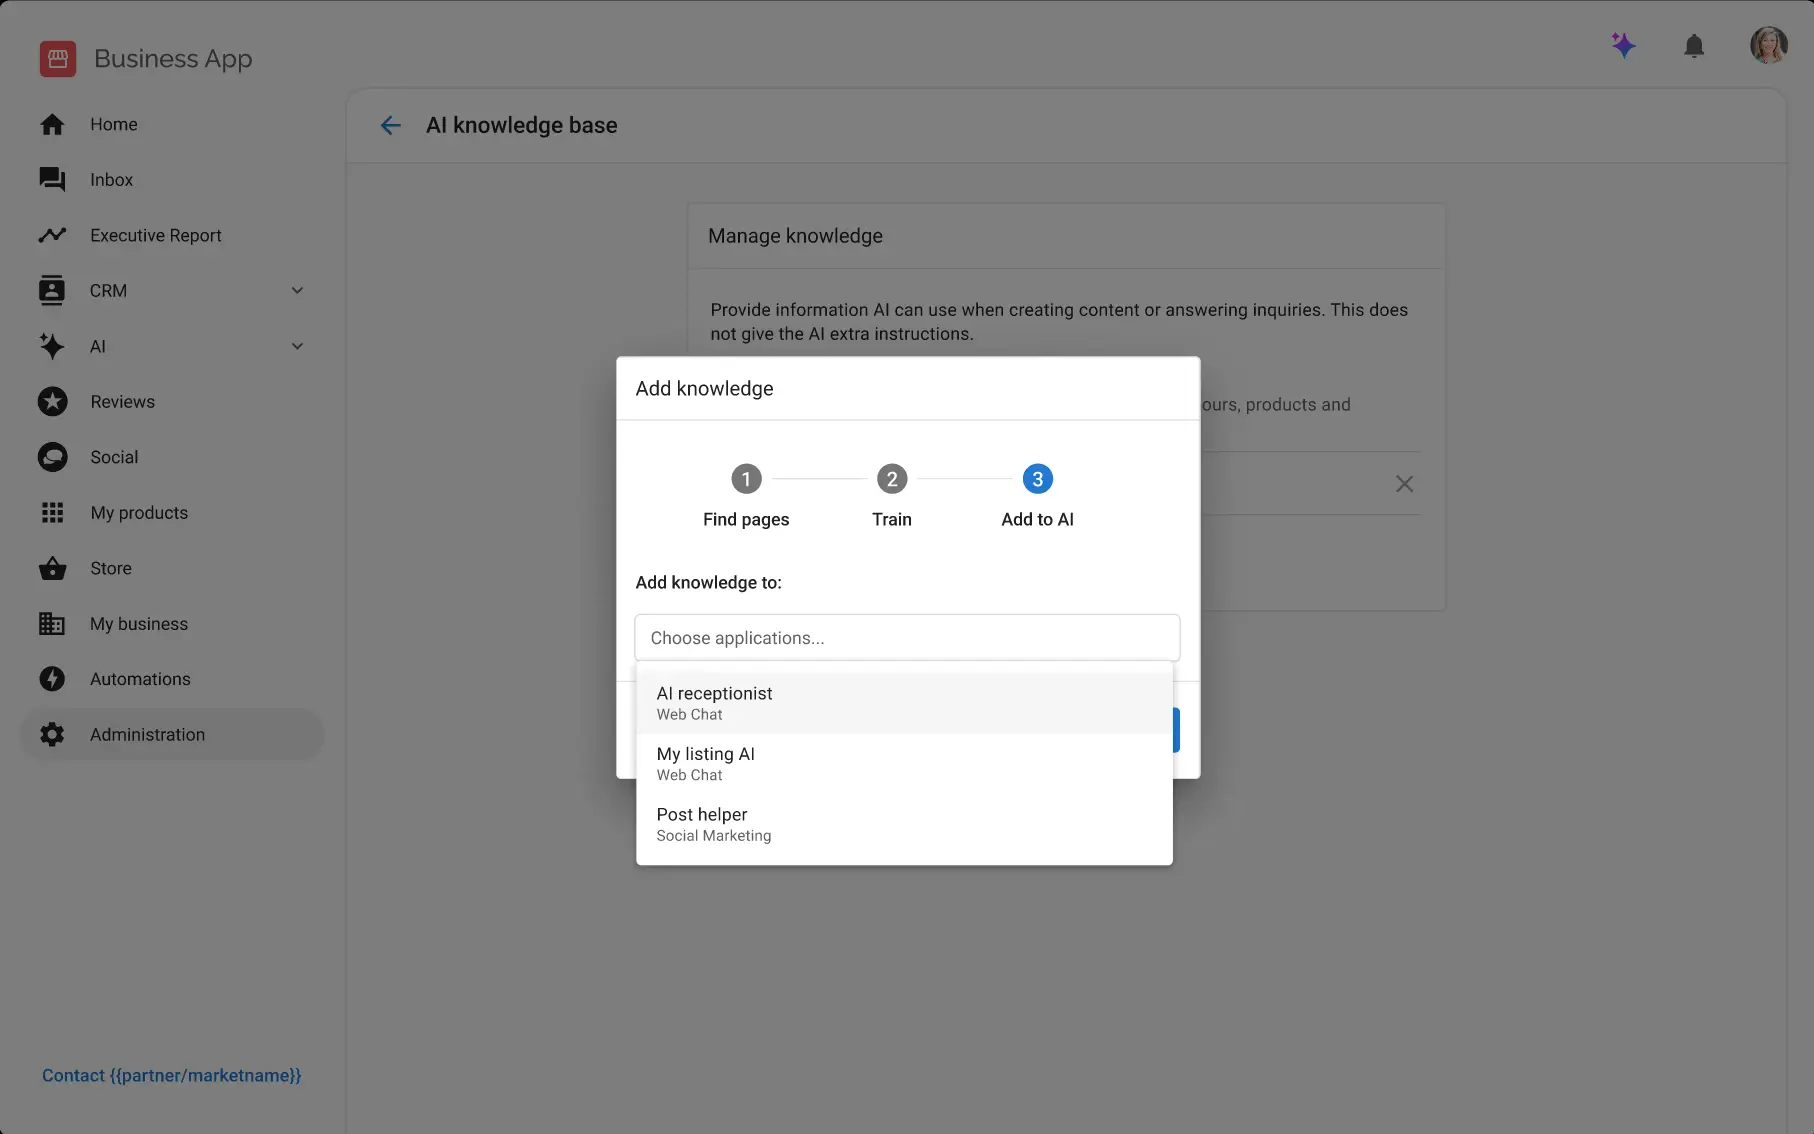This screenshot has width=1814, height=1134.
Task: Click the notification bell
Action: [1694, 46]
